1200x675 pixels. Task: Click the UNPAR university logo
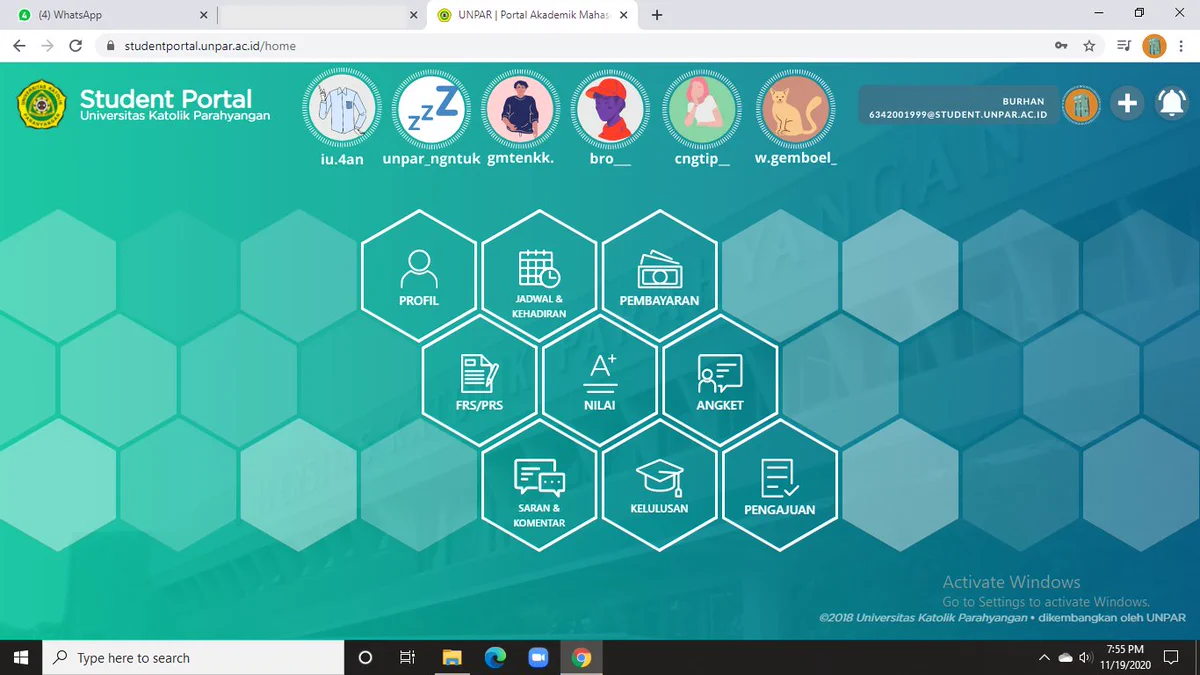click(x=42, y=105)
